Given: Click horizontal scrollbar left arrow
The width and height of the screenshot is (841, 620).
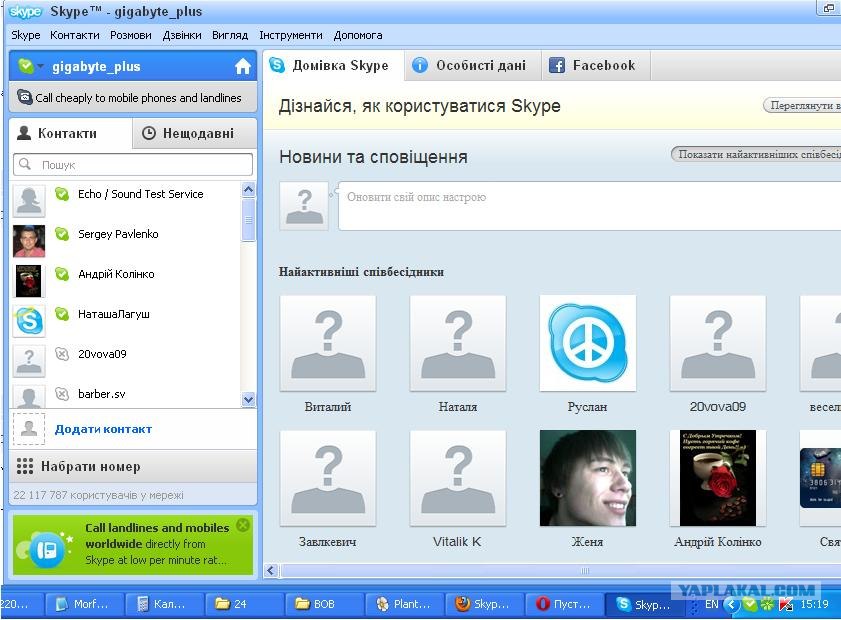Looking at the screenshot, I should tap(271, 571).
